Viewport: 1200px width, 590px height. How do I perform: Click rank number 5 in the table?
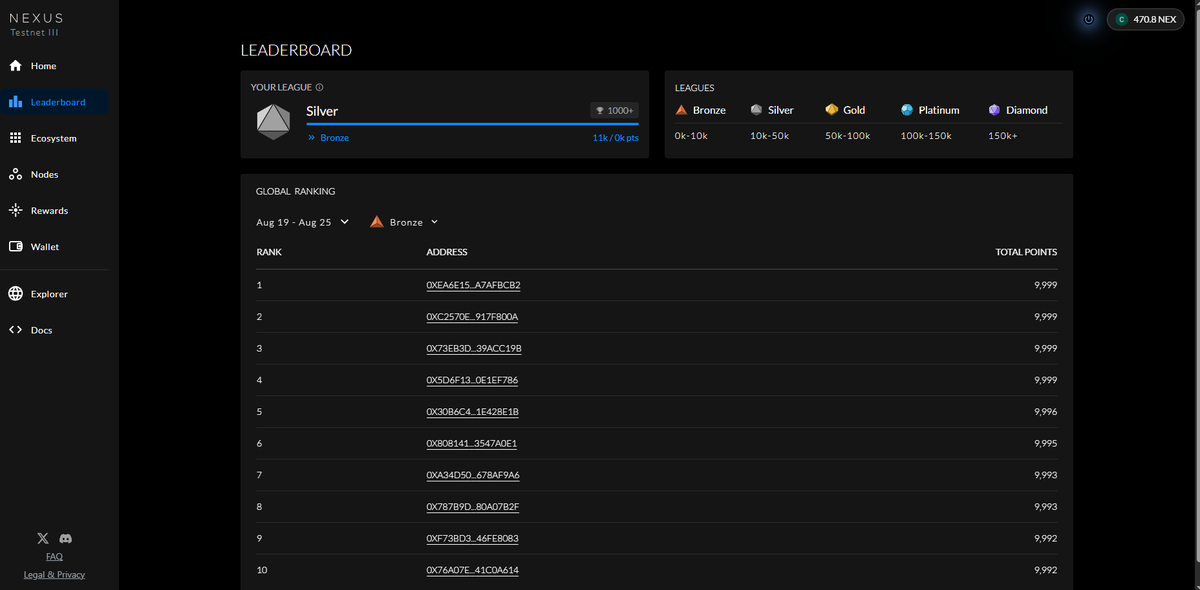[259, 412]
